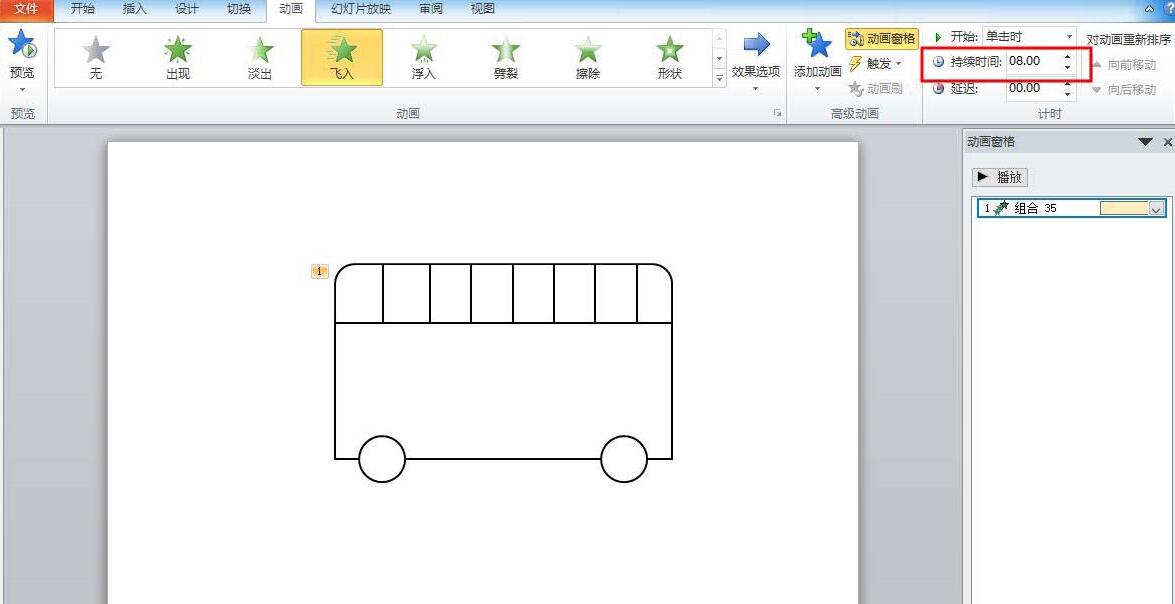Increase 延迟 delay with up arrow
The width and height of the screenshot is (1175, 604).
coord(1068,84)
